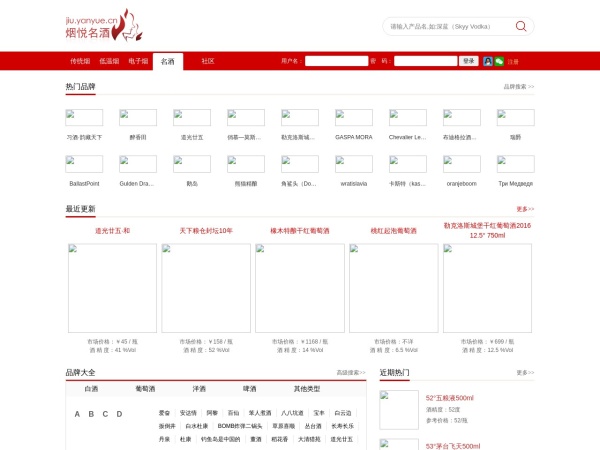The height and width of the screenshot is (450, 600).
Task: Select the 啤酒 category tab
Action: (x=249, y=389)
